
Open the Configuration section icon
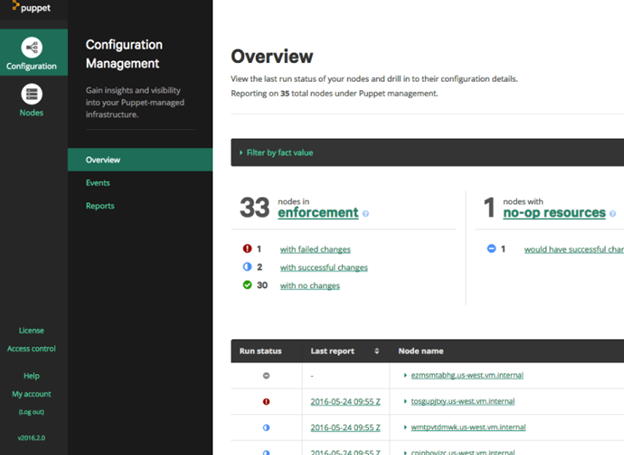(x=32, y=47)
